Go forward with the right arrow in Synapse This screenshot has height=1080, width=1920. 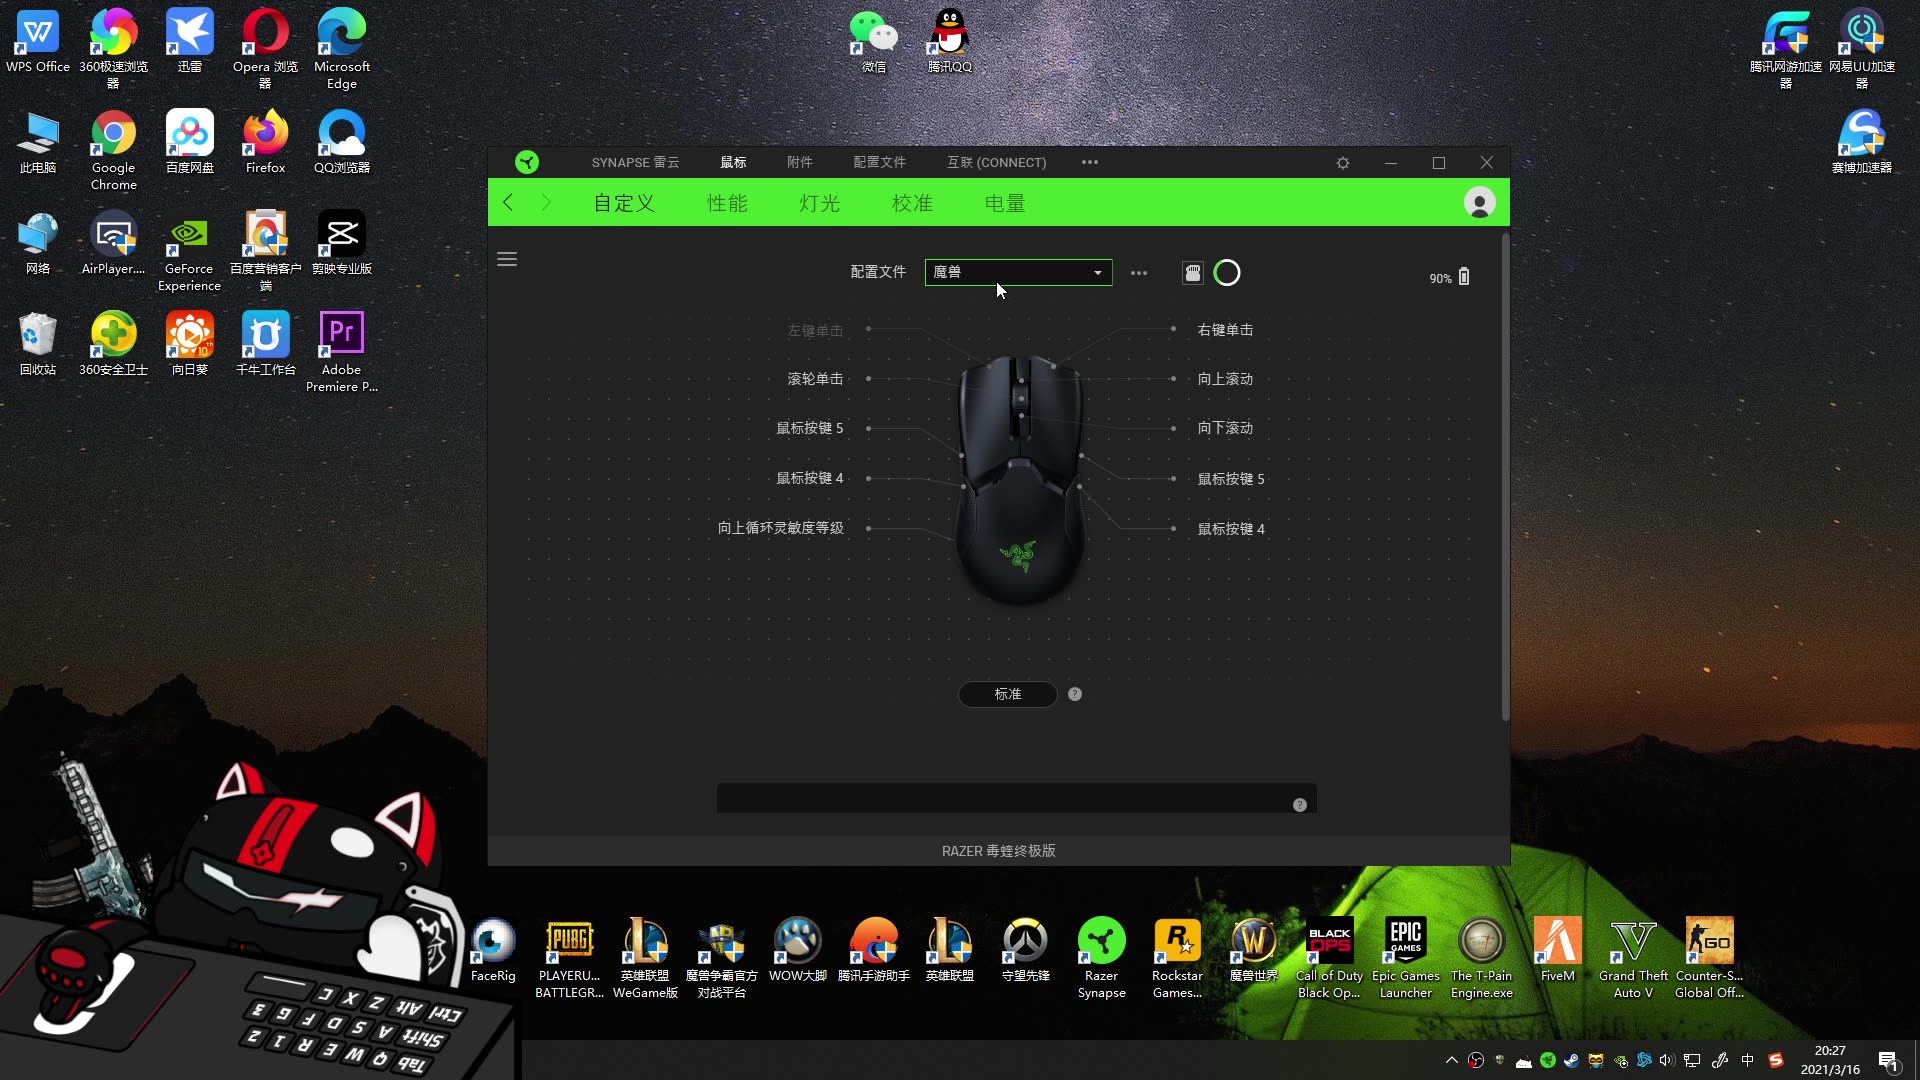click(x=546, y=203)
